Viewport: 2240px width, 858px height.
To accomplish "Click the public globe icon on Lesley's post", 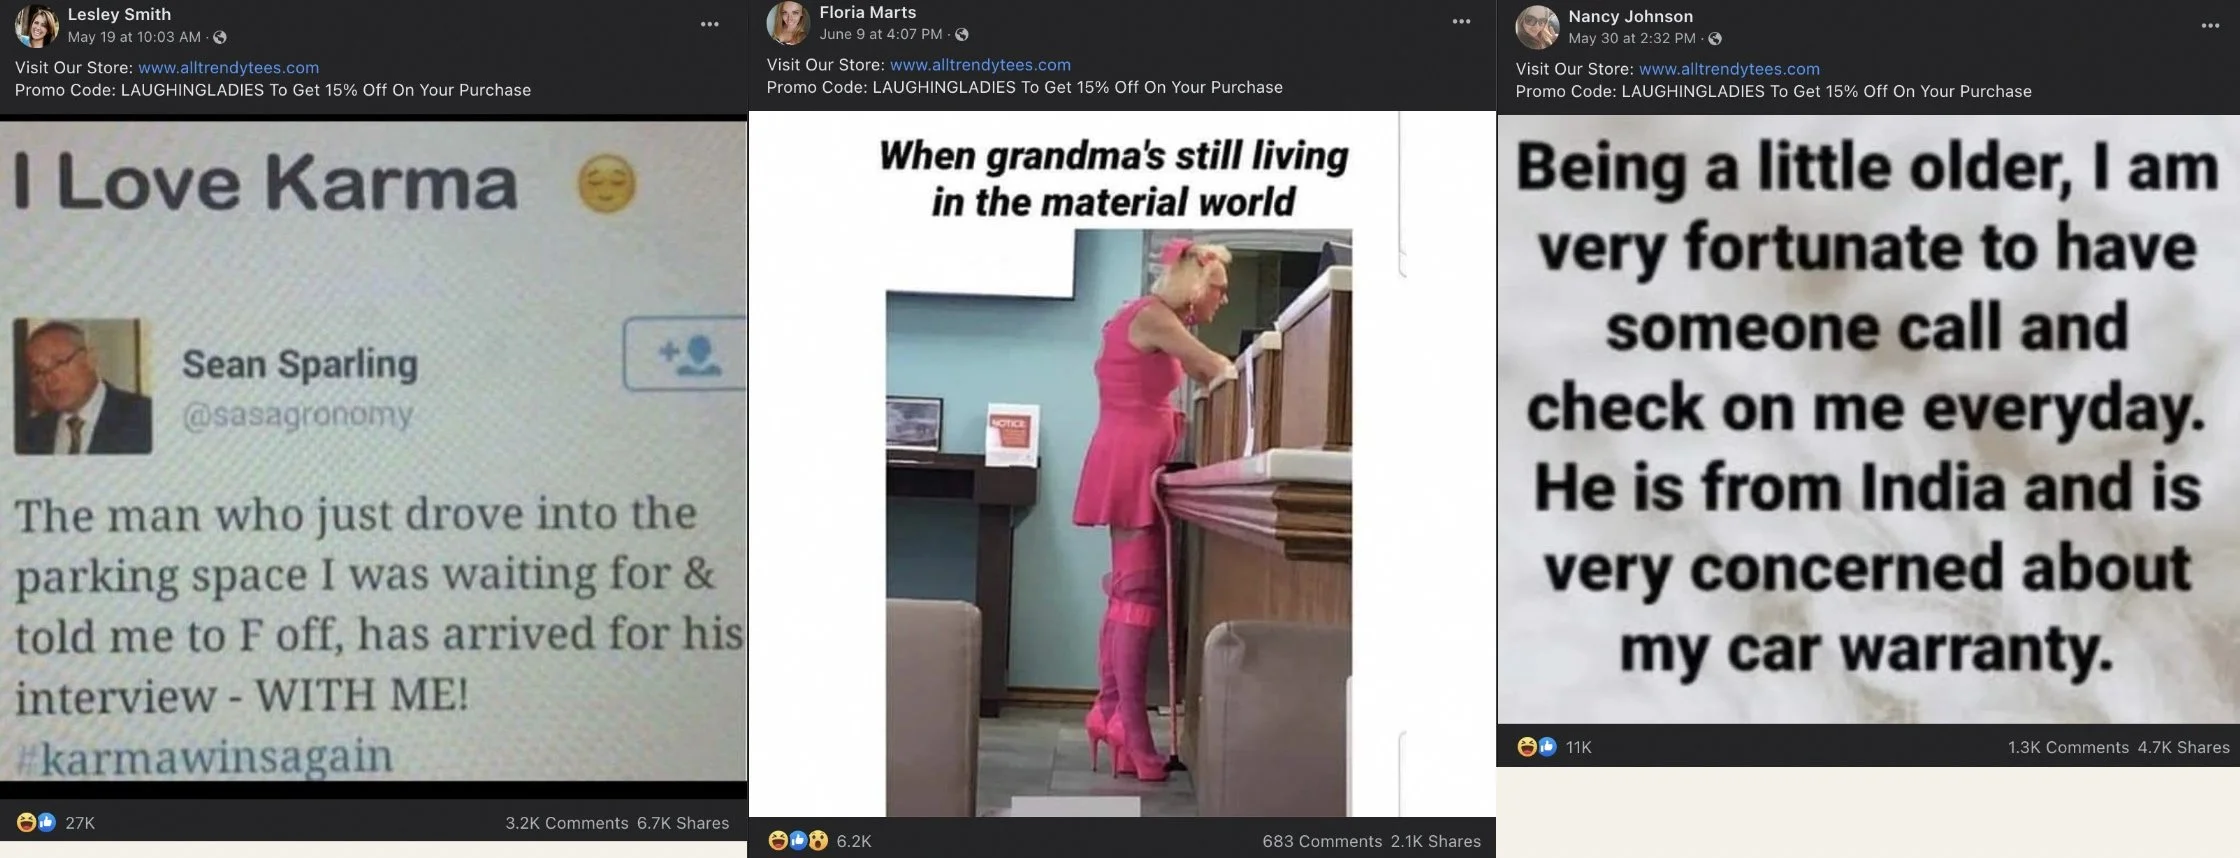I will 220,38.
